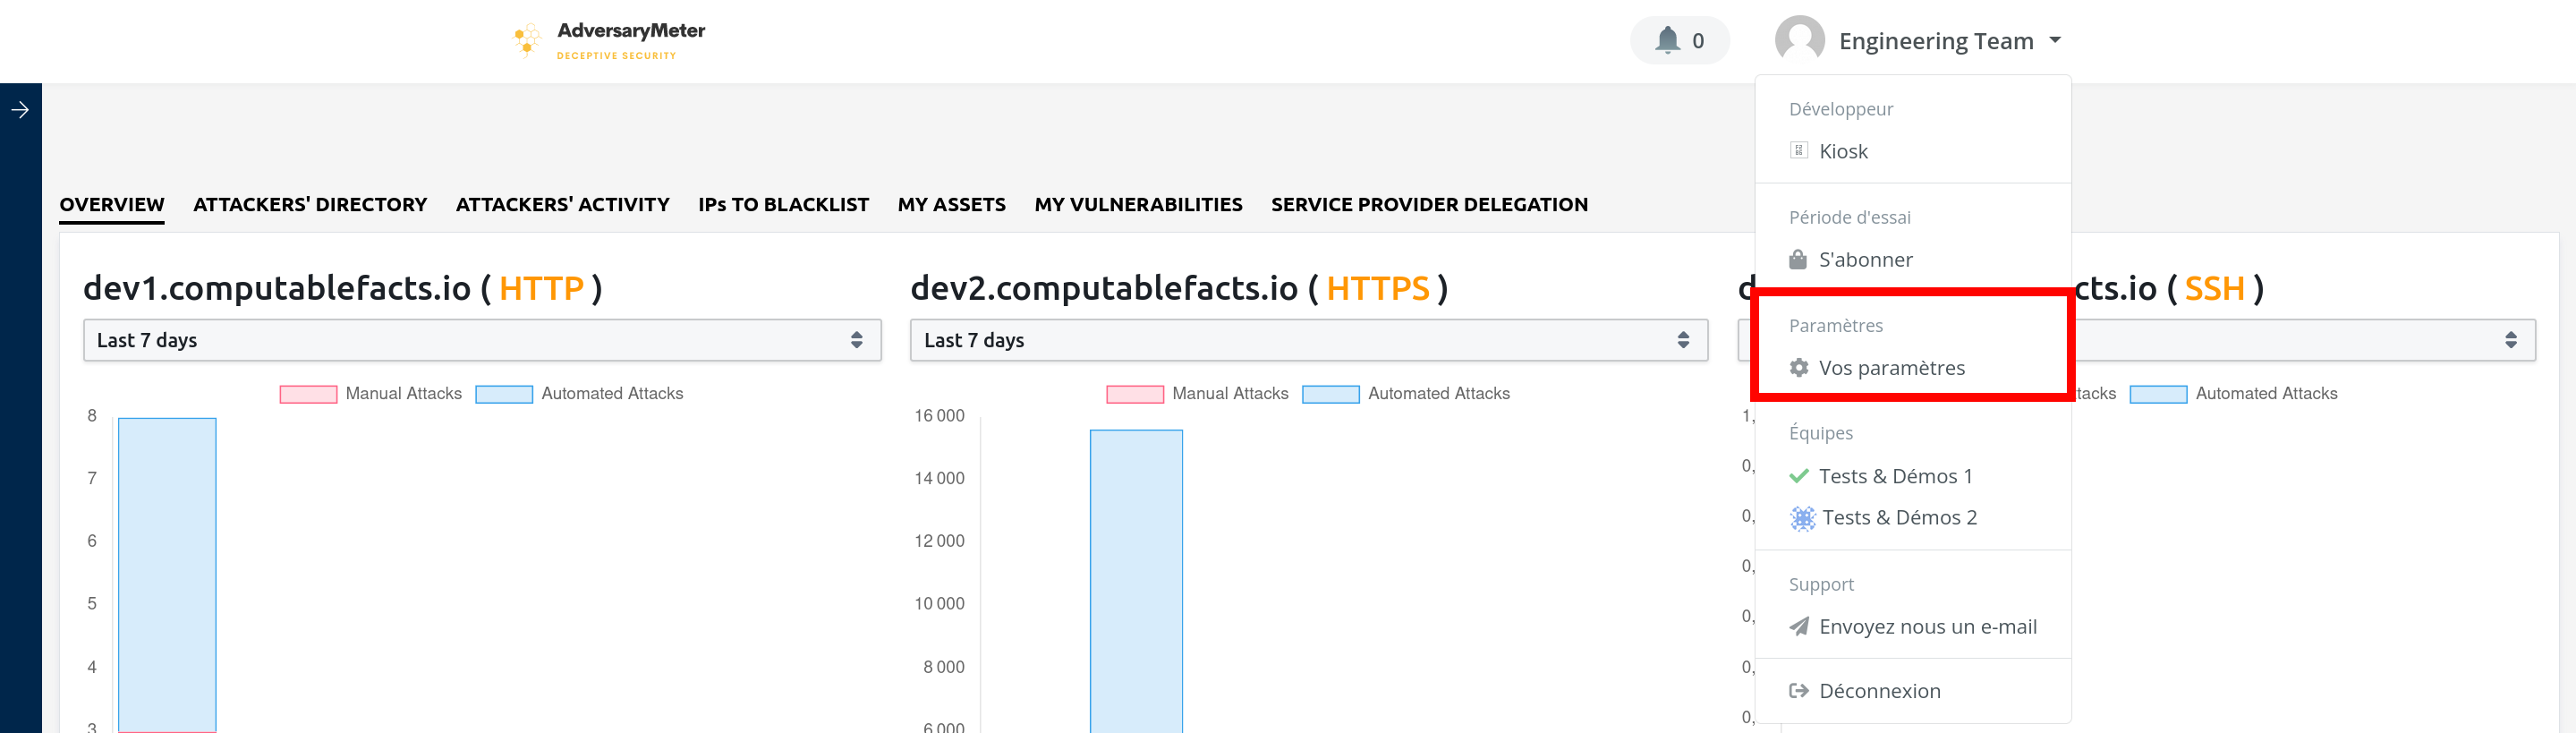Click the paper plane email icon
This screenshot has height=733, width=2576.
[1798, 627]
